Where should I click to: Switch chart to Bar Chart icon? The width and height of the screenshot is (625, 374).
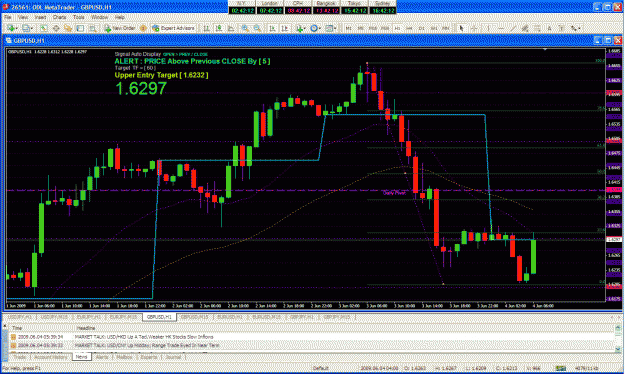206,28
